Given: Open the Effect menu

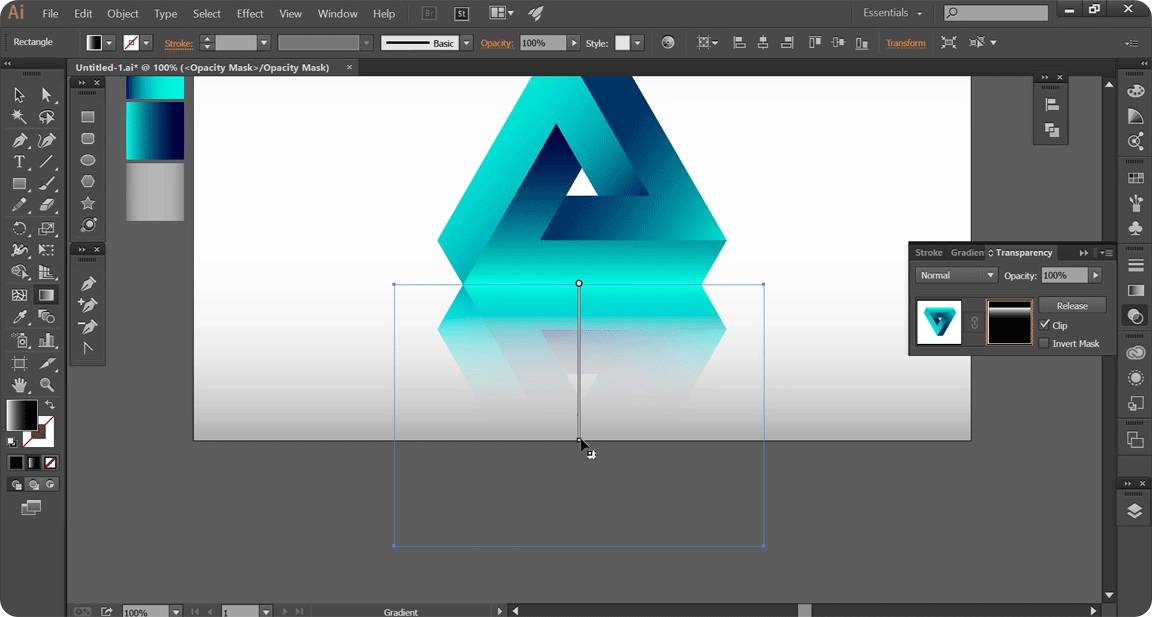Looking at the screenshot, I should 250,13.
